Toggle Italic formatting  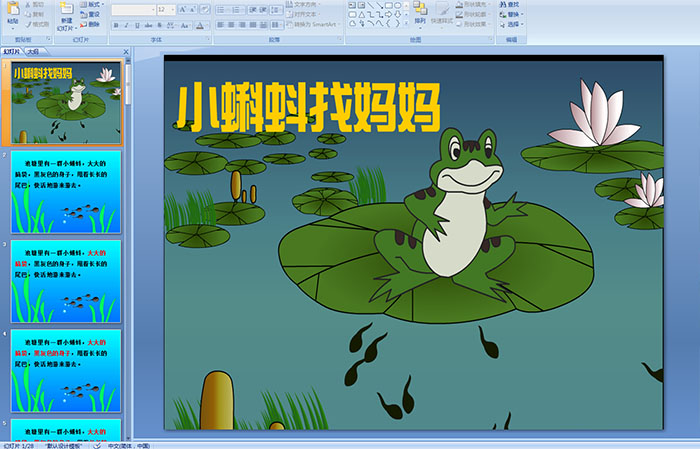point(126,25)
